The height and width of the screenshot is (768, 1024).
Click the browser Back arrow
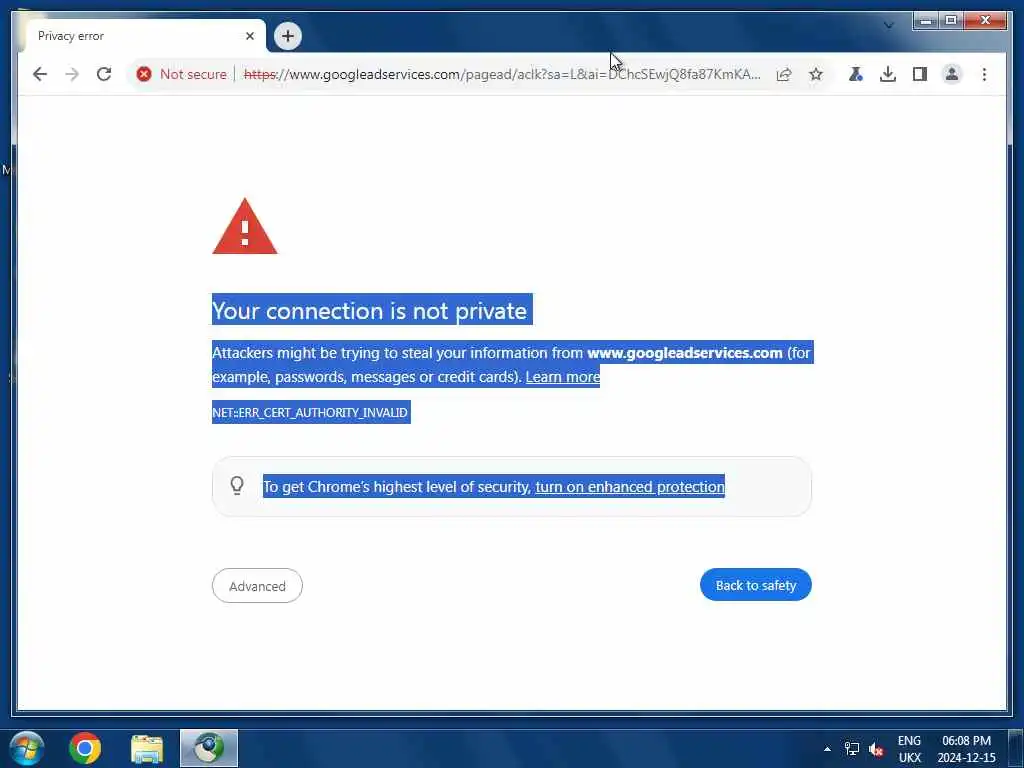(40, 74)
